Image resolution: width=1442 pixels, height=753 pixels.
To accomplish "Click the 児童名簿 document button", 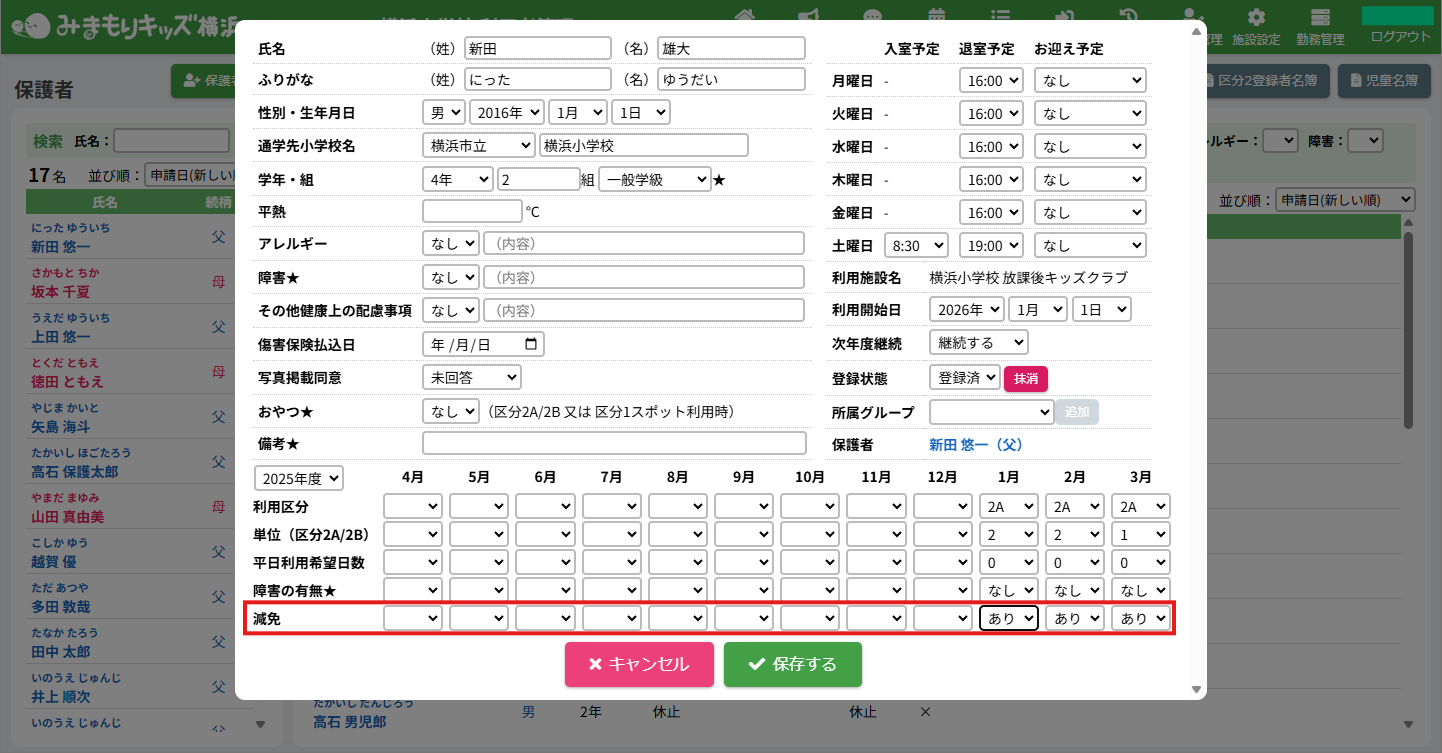I will point(1384,80).
